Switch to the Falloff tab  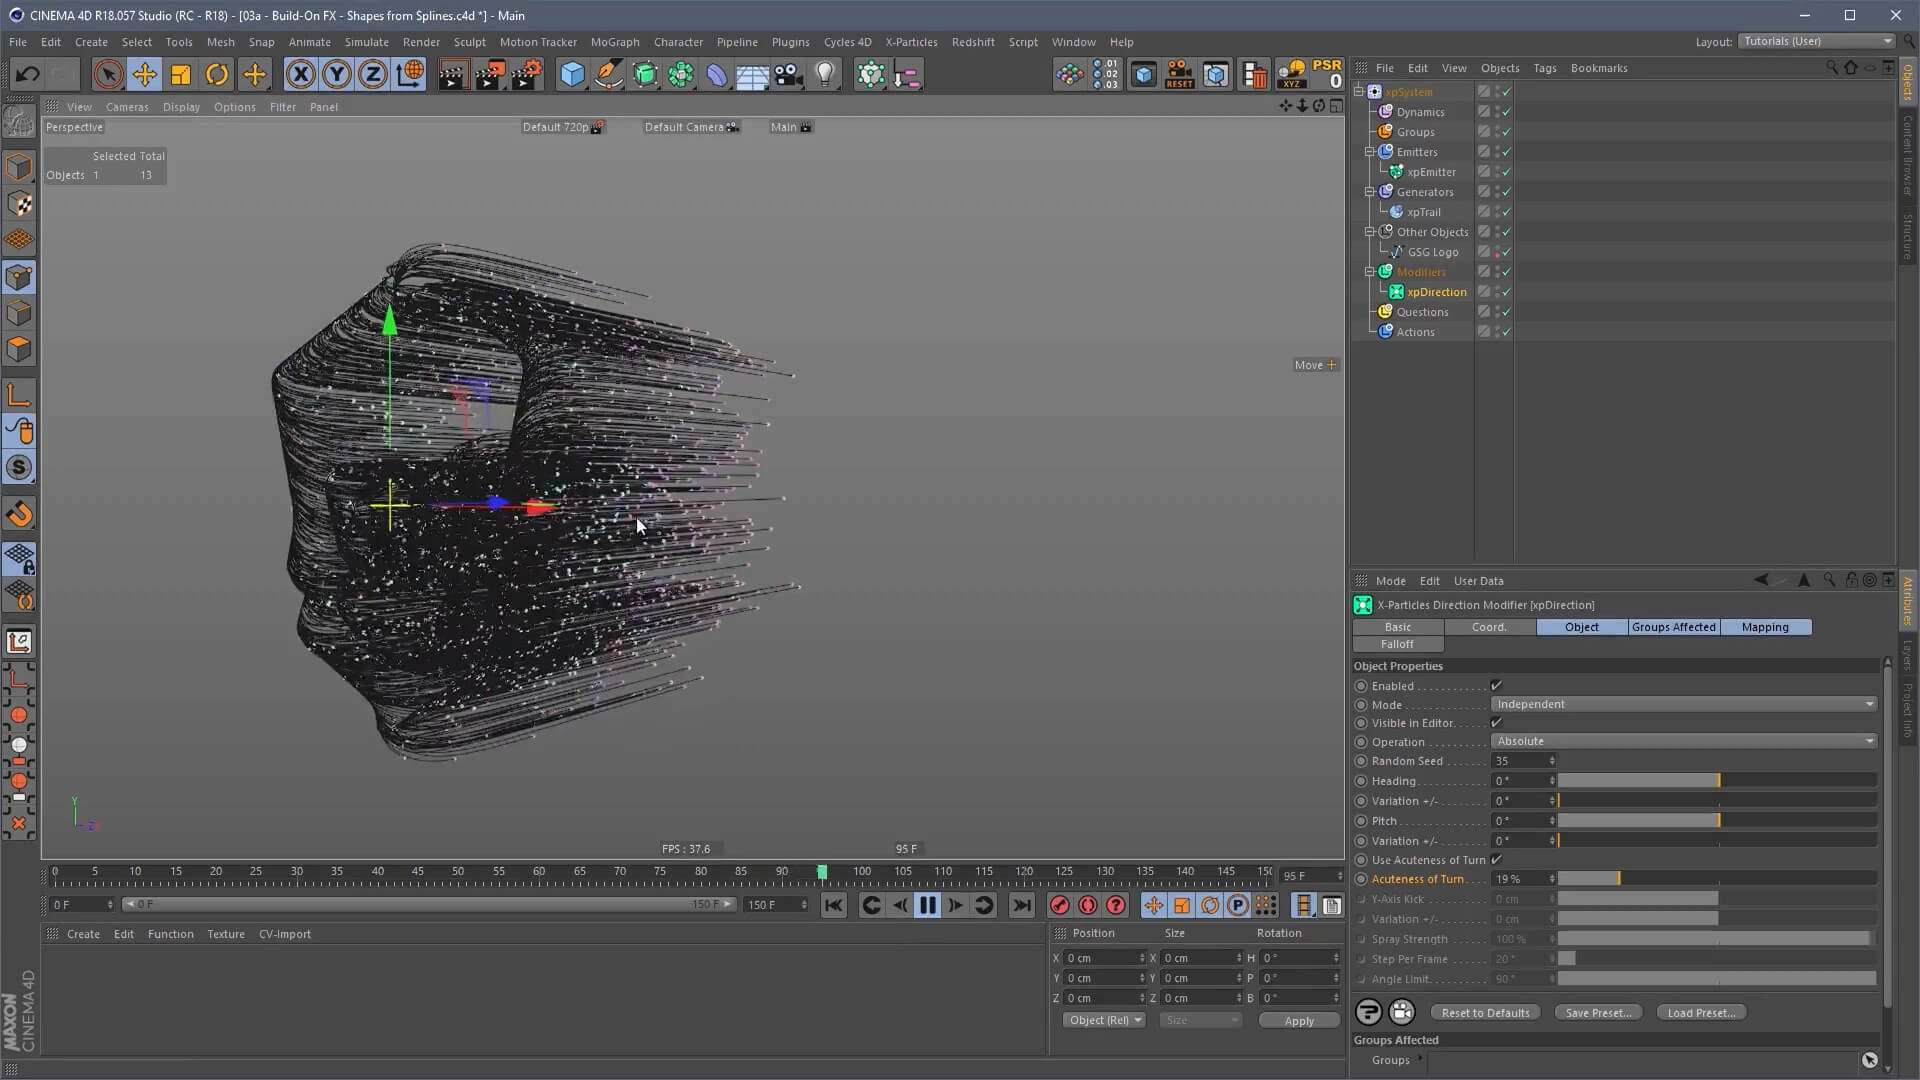point(1397,644)
